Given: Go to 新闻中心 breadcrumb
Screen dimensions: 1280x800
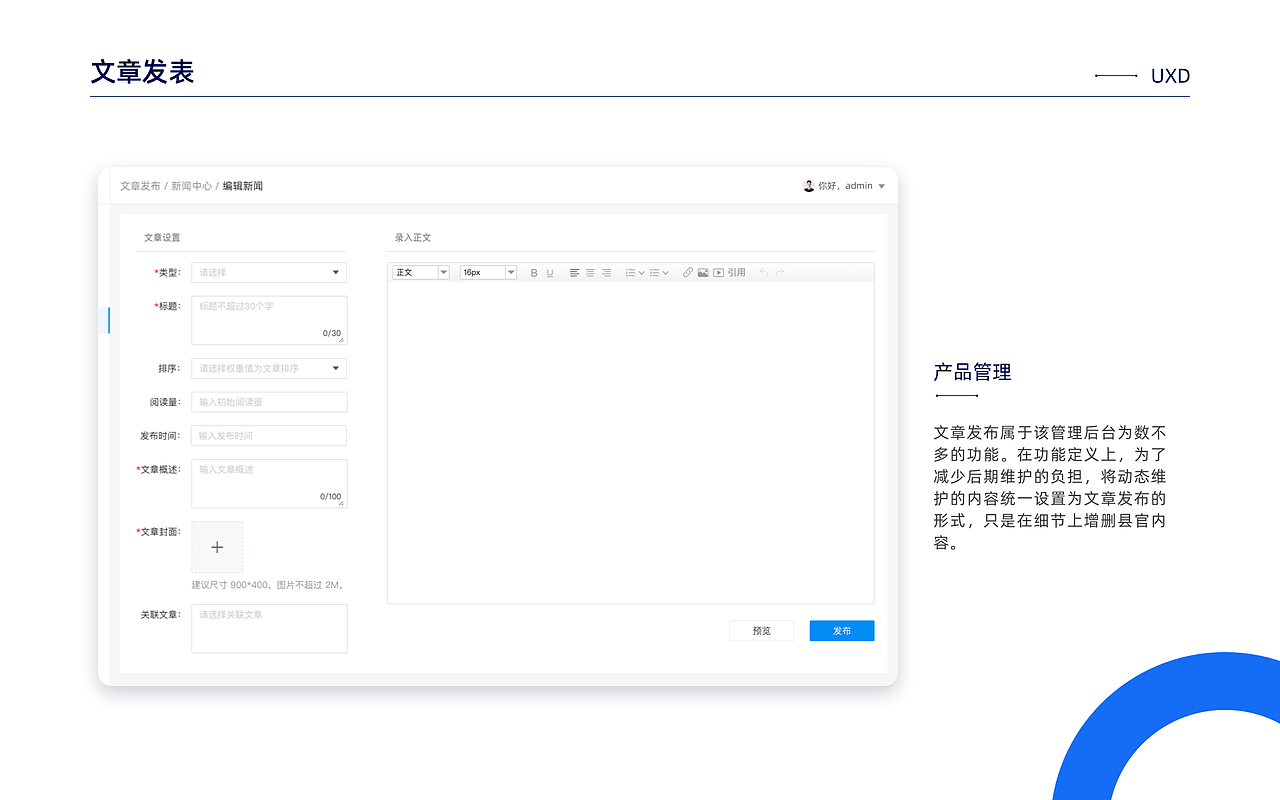Looking at the screenshot, I should [191, 186].
